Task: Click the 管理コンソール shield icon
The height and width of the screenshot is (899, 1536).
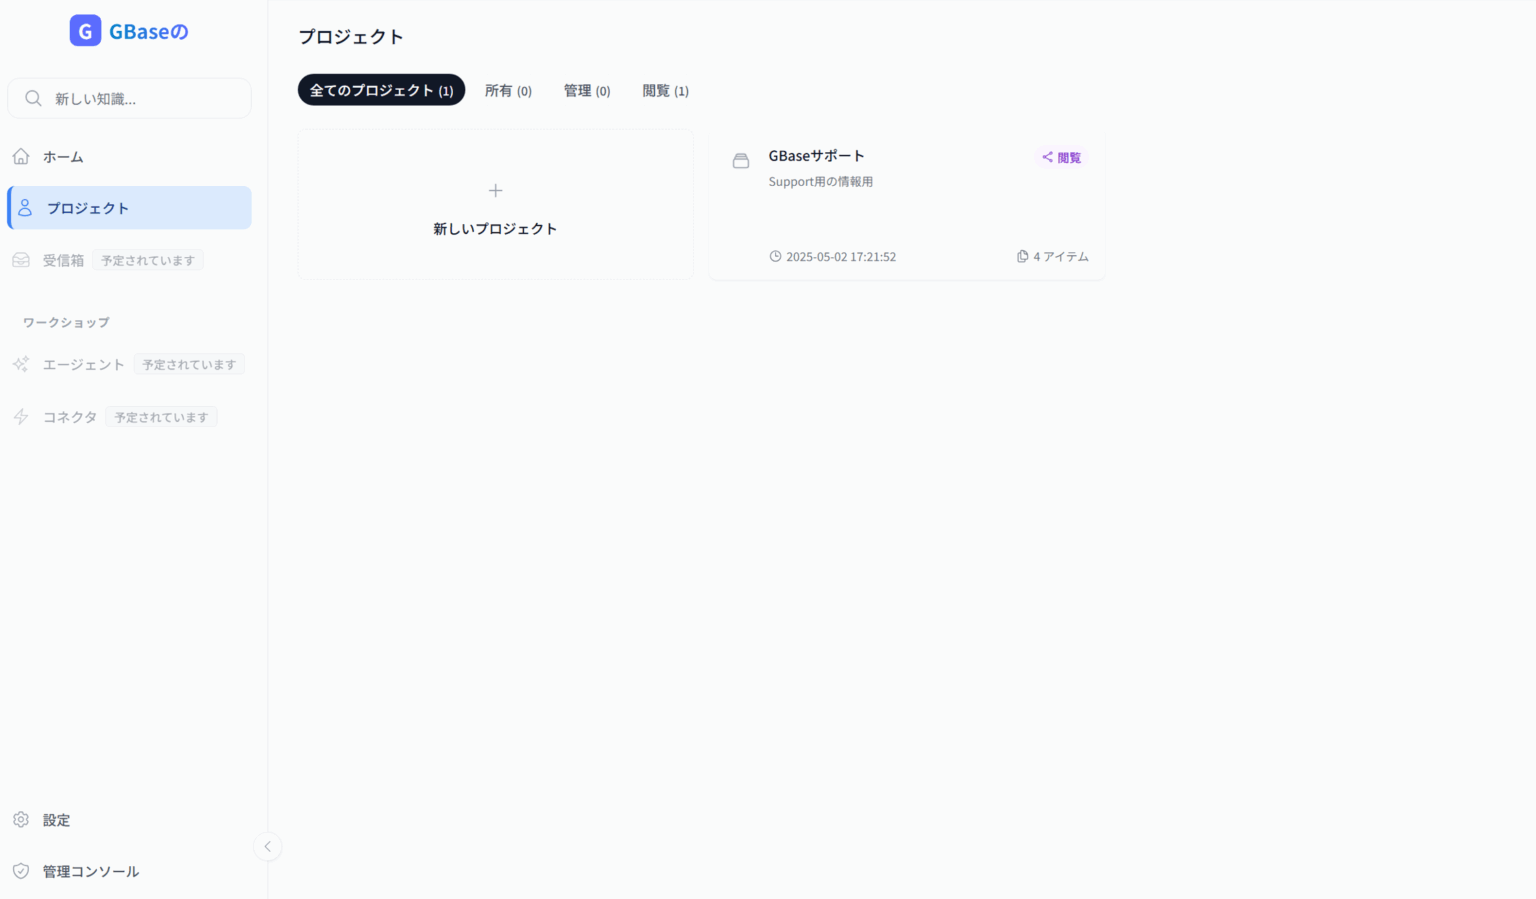Action: pyautogui.click(x=21, y=871)
